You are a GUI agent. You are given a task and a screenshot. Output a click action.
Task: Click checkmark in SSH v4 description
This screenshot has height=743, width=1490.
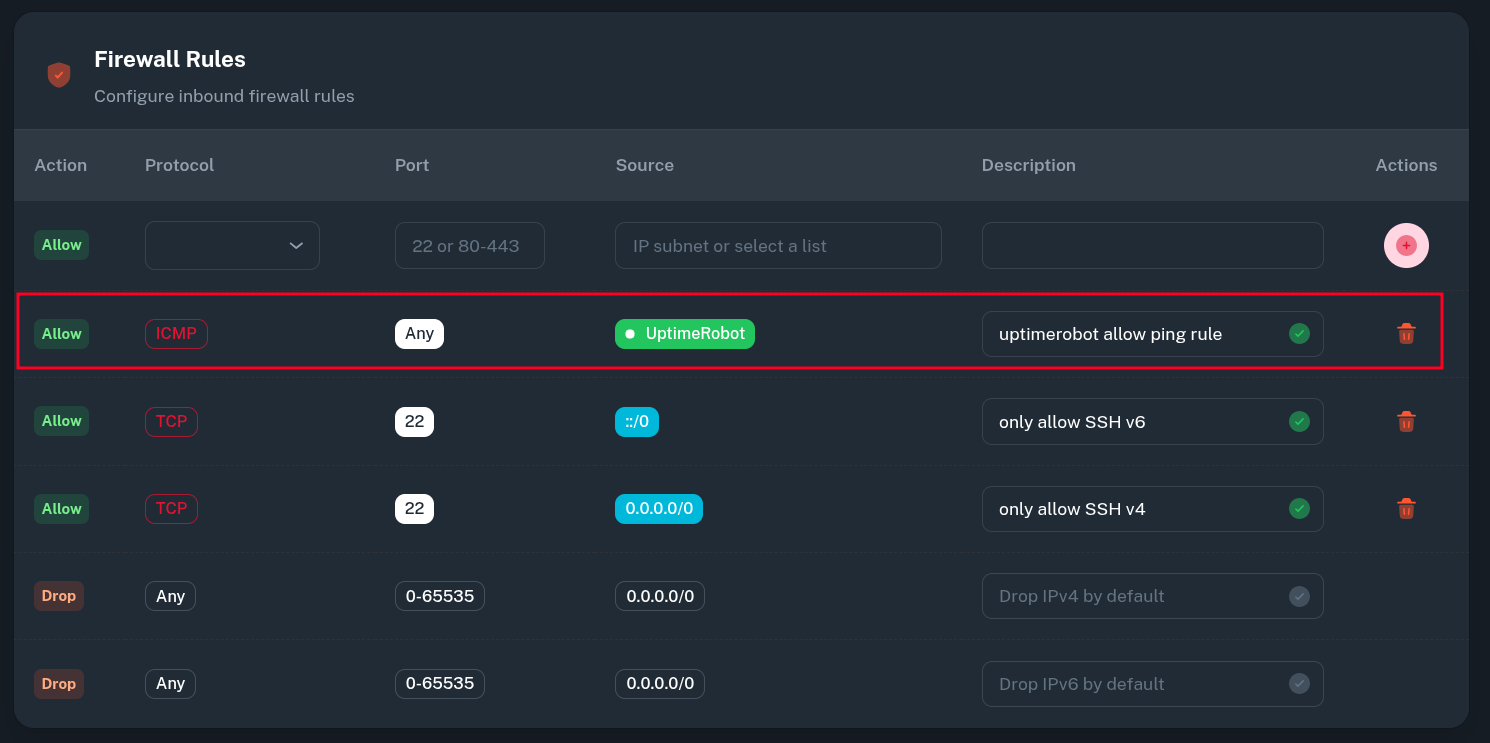tap(1299, 509)
